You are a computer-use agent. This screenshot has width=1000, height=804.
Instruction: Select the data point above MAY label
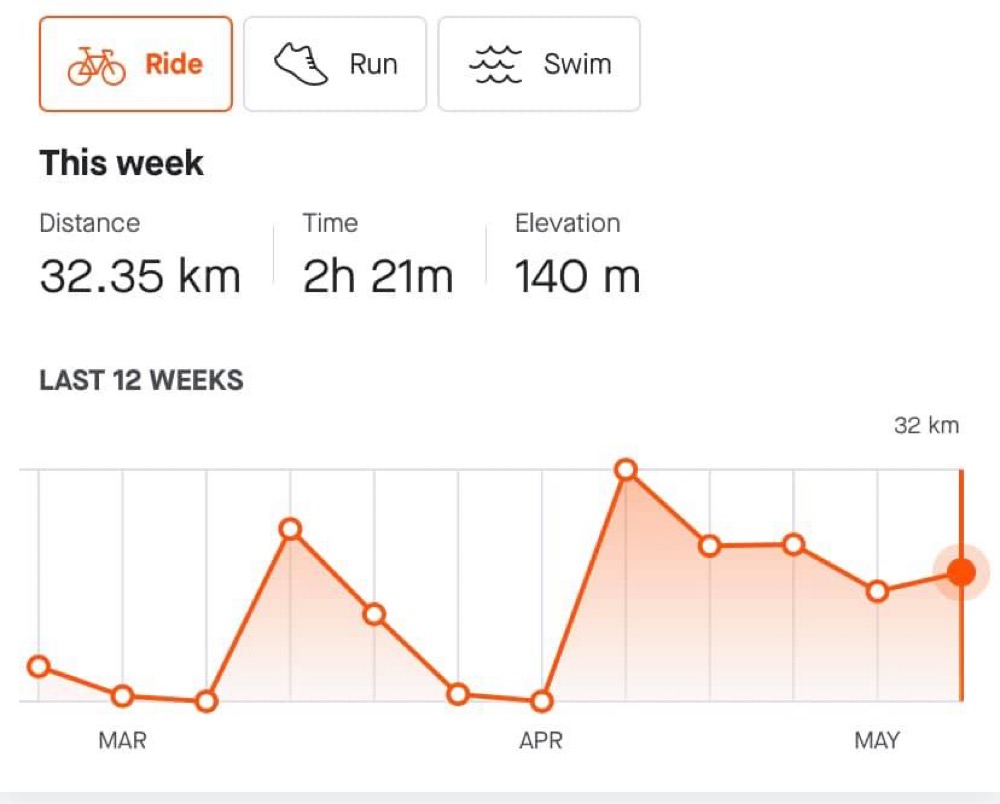pyautogui.click(x=877, y=591)
